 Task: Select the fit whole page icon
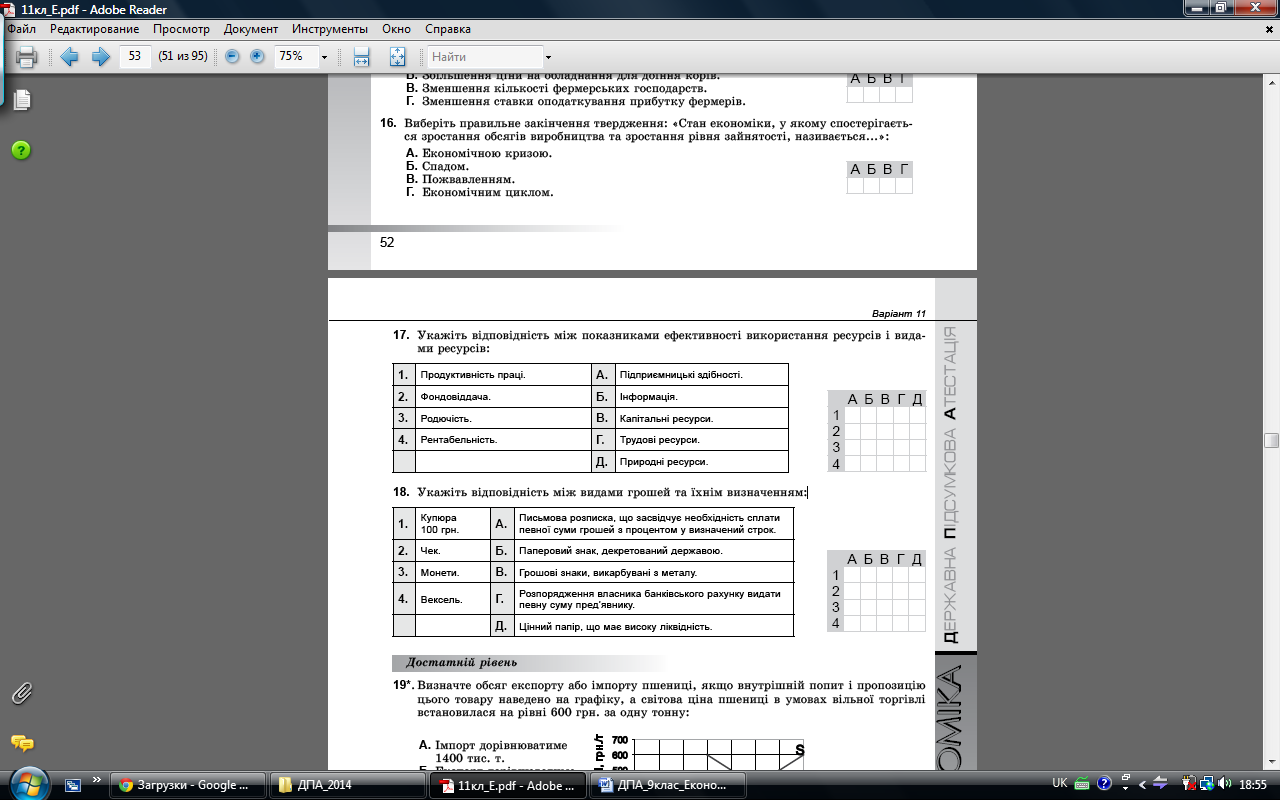point(397,57)
